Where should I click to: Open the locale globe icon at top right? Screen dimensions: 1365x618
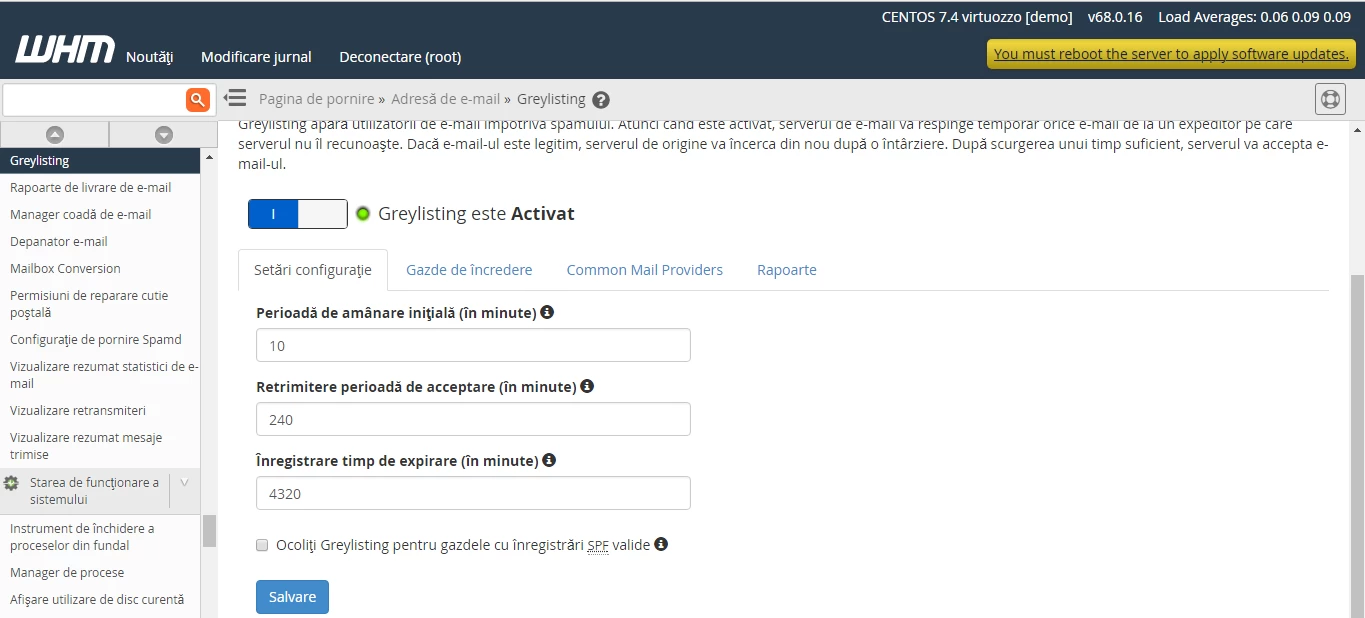1329,98
